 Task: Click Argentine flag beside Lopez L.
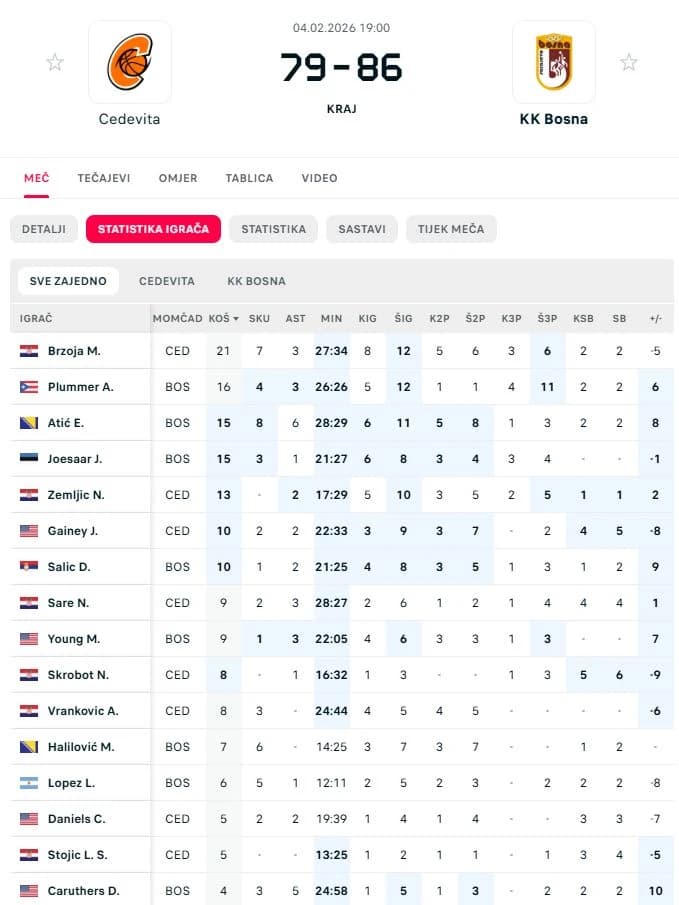pos(29,783)
